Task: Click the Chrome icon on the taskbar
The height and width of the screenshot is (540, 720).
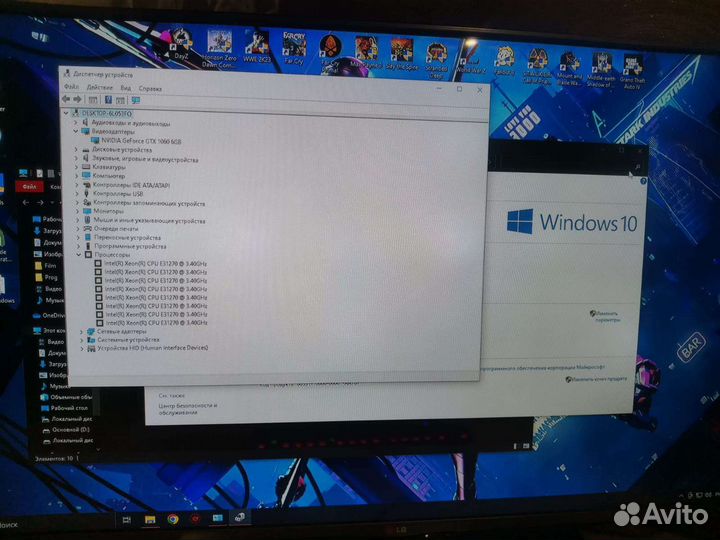Action: click(173, 519)
